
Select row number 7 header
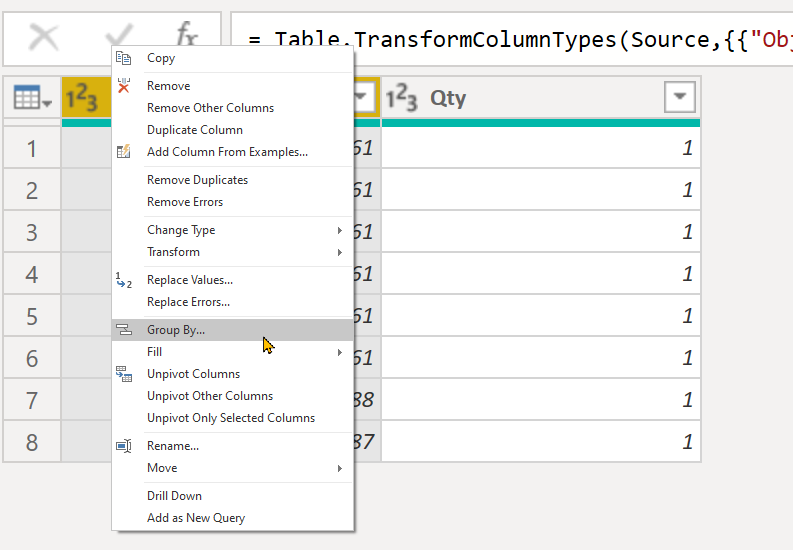coord(32,399)
